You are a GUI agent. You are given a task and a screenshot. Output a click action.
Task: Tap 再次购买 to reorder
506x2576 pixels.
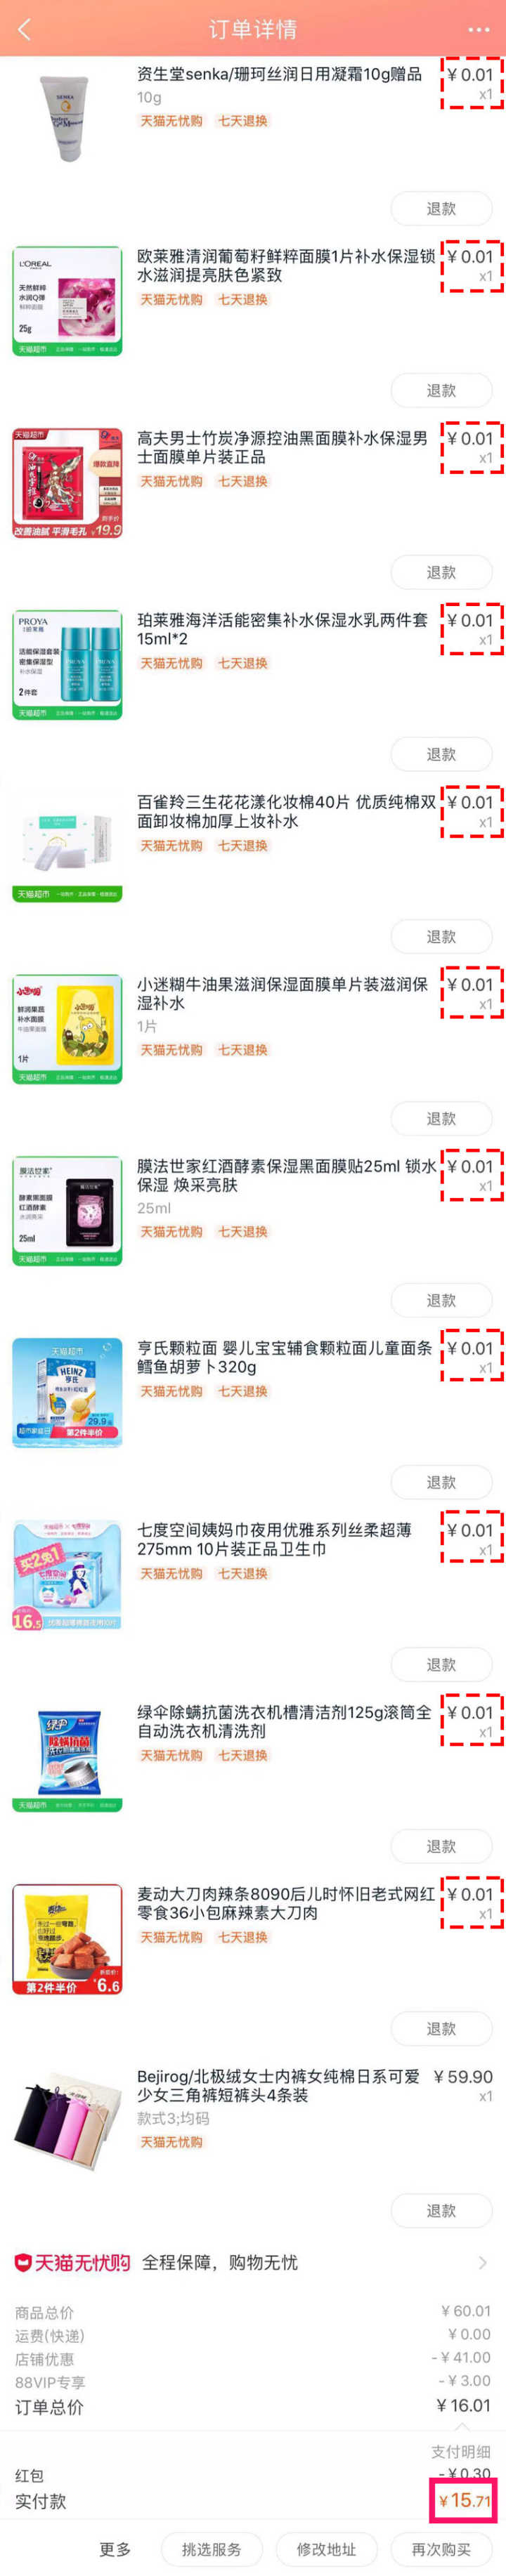click(441, 2549)
